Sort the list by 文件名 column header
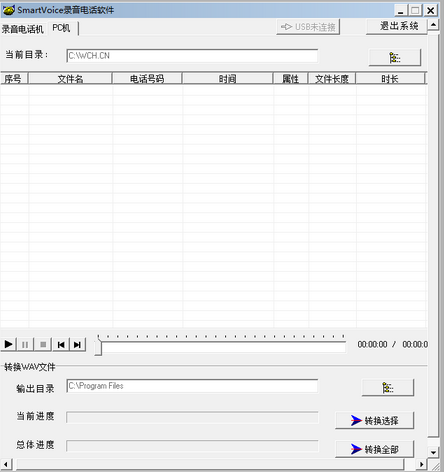This screenshot has width=444, height=472. 70,79
